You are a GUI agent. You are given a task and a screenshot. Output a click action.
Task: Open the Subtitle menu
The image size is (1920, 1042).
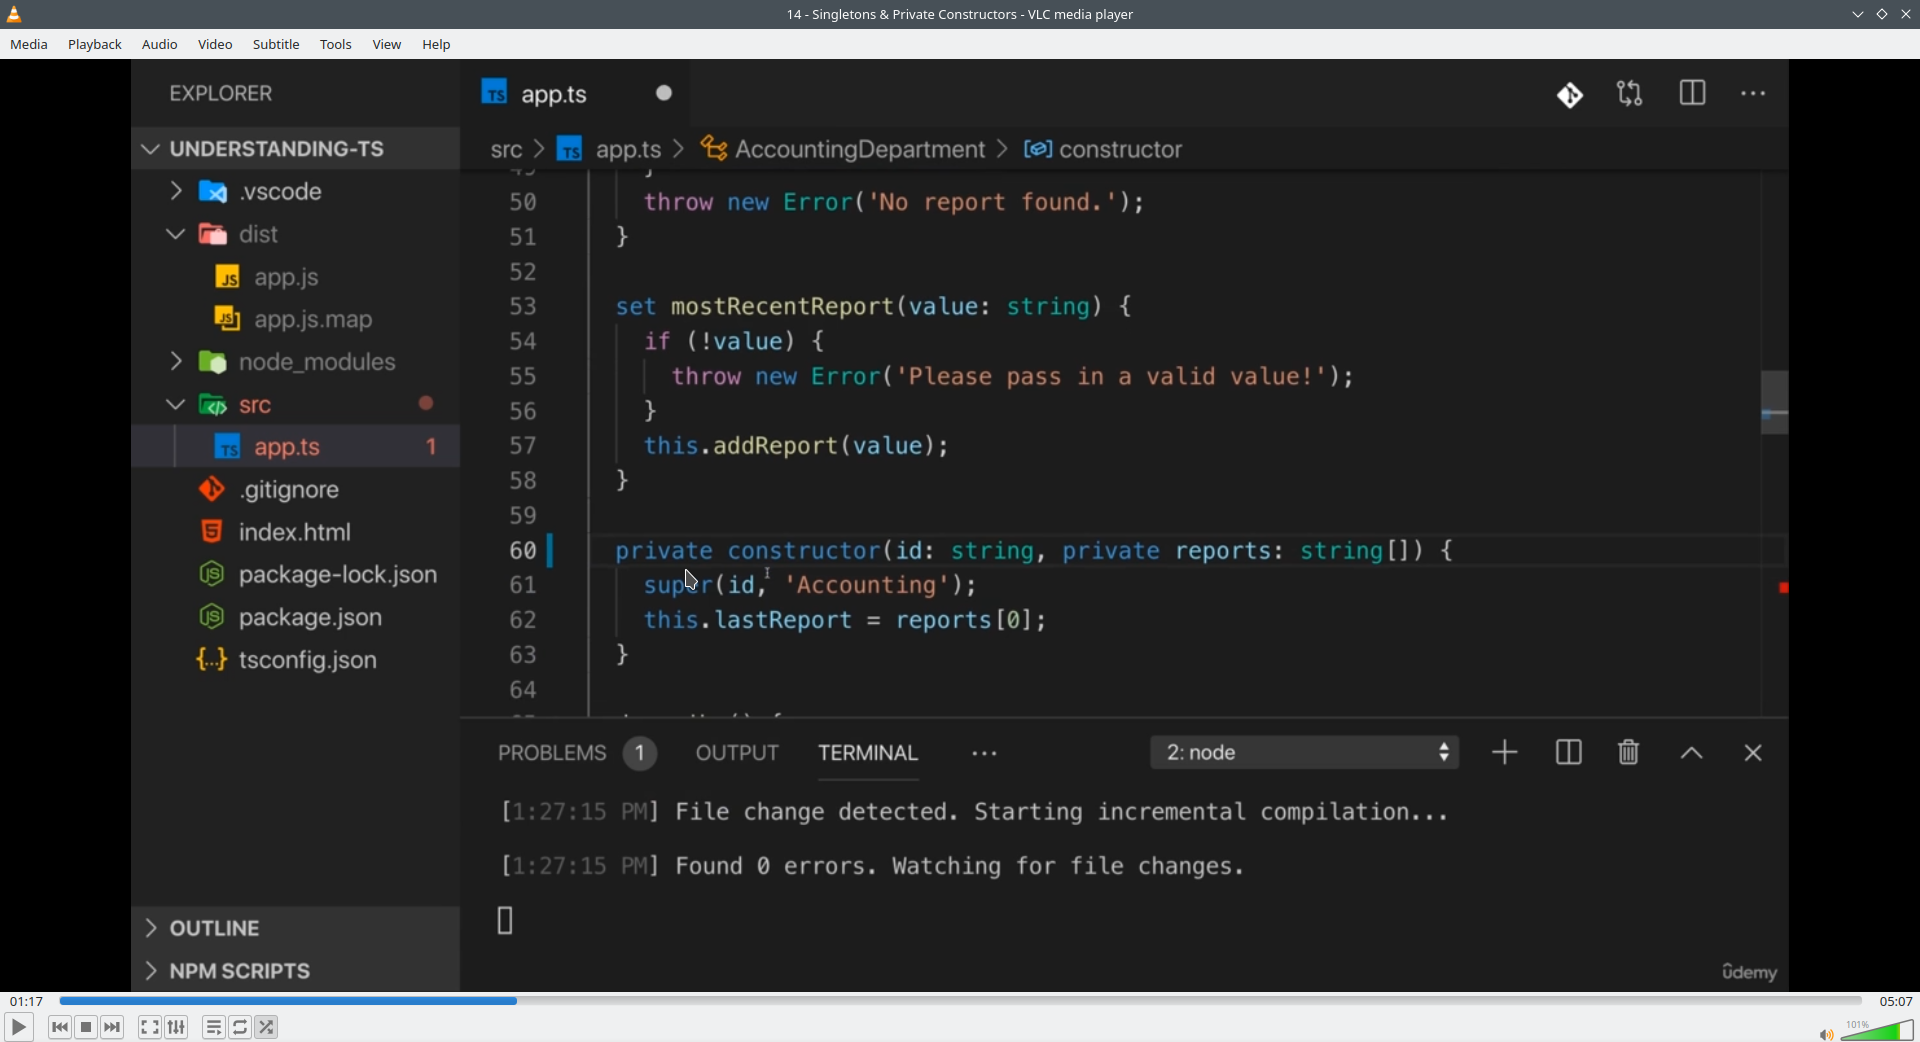[276, 45]
